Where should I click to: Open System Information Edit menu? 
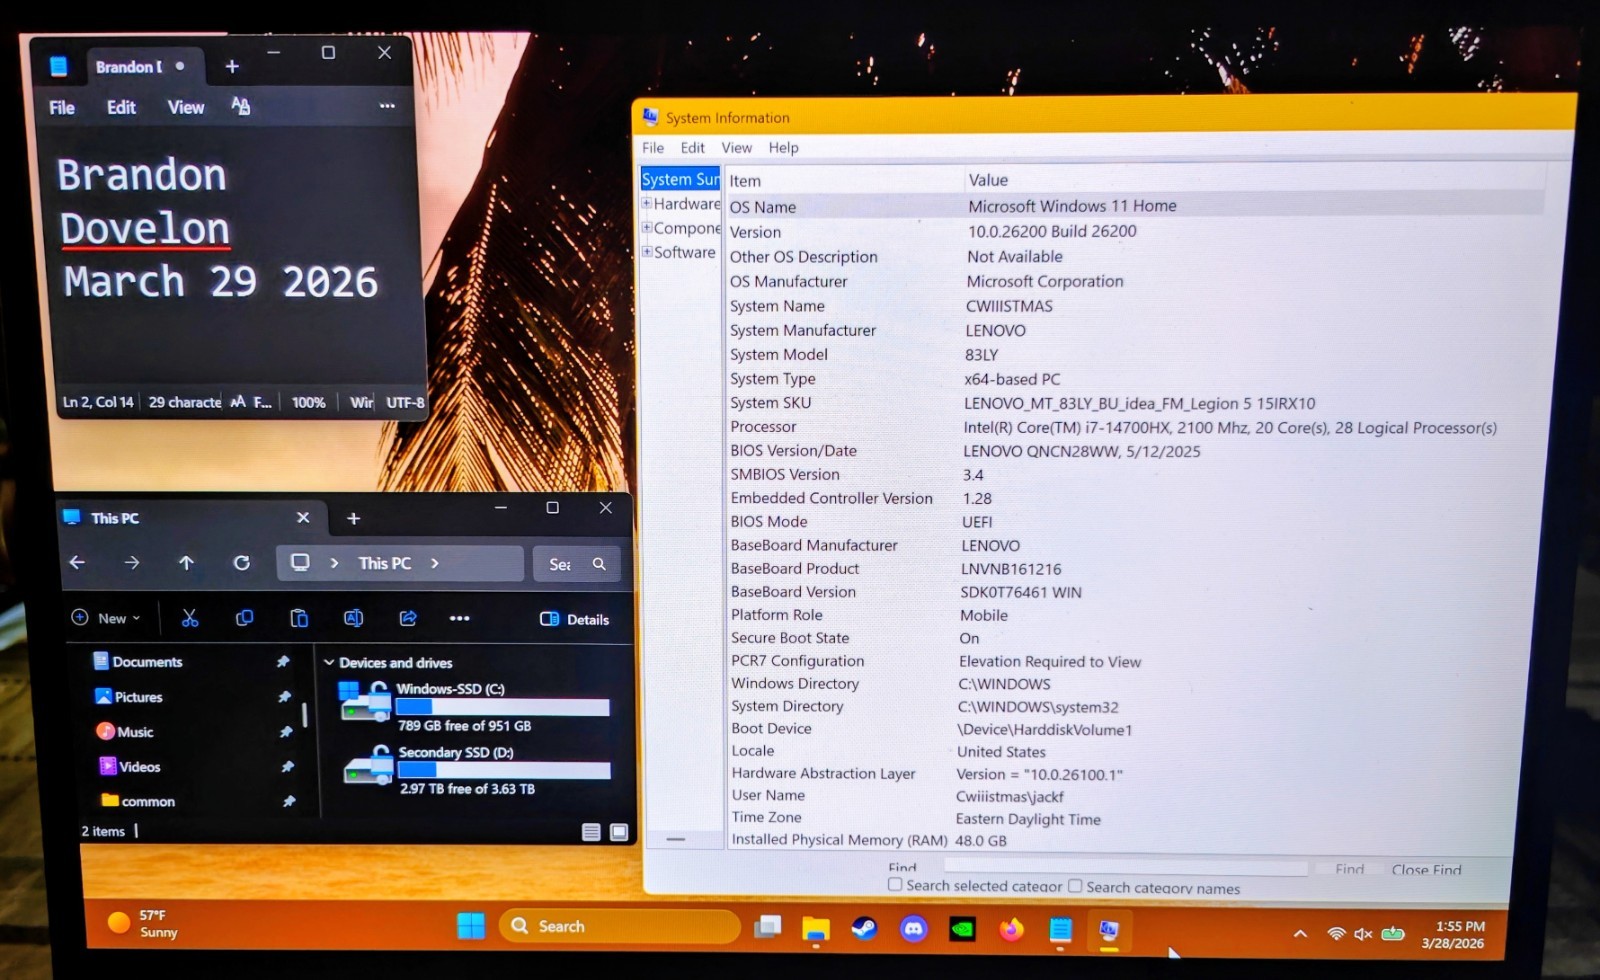coord(693,147)
